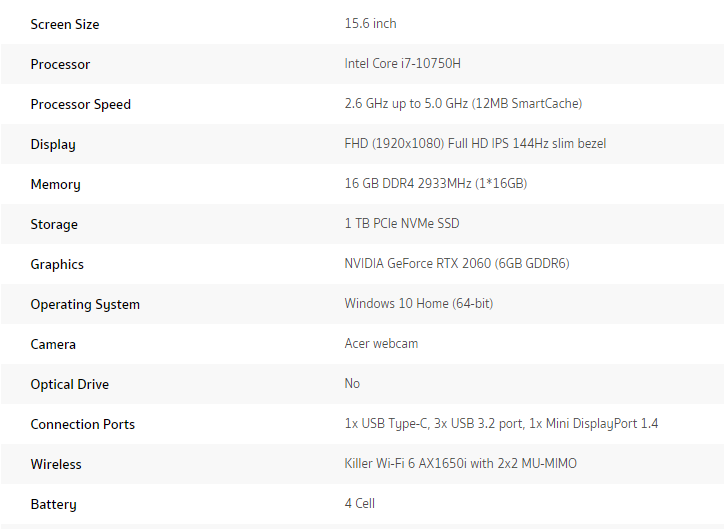Click the Processor Speed label

pyautogui.click(x=80, y=104)
